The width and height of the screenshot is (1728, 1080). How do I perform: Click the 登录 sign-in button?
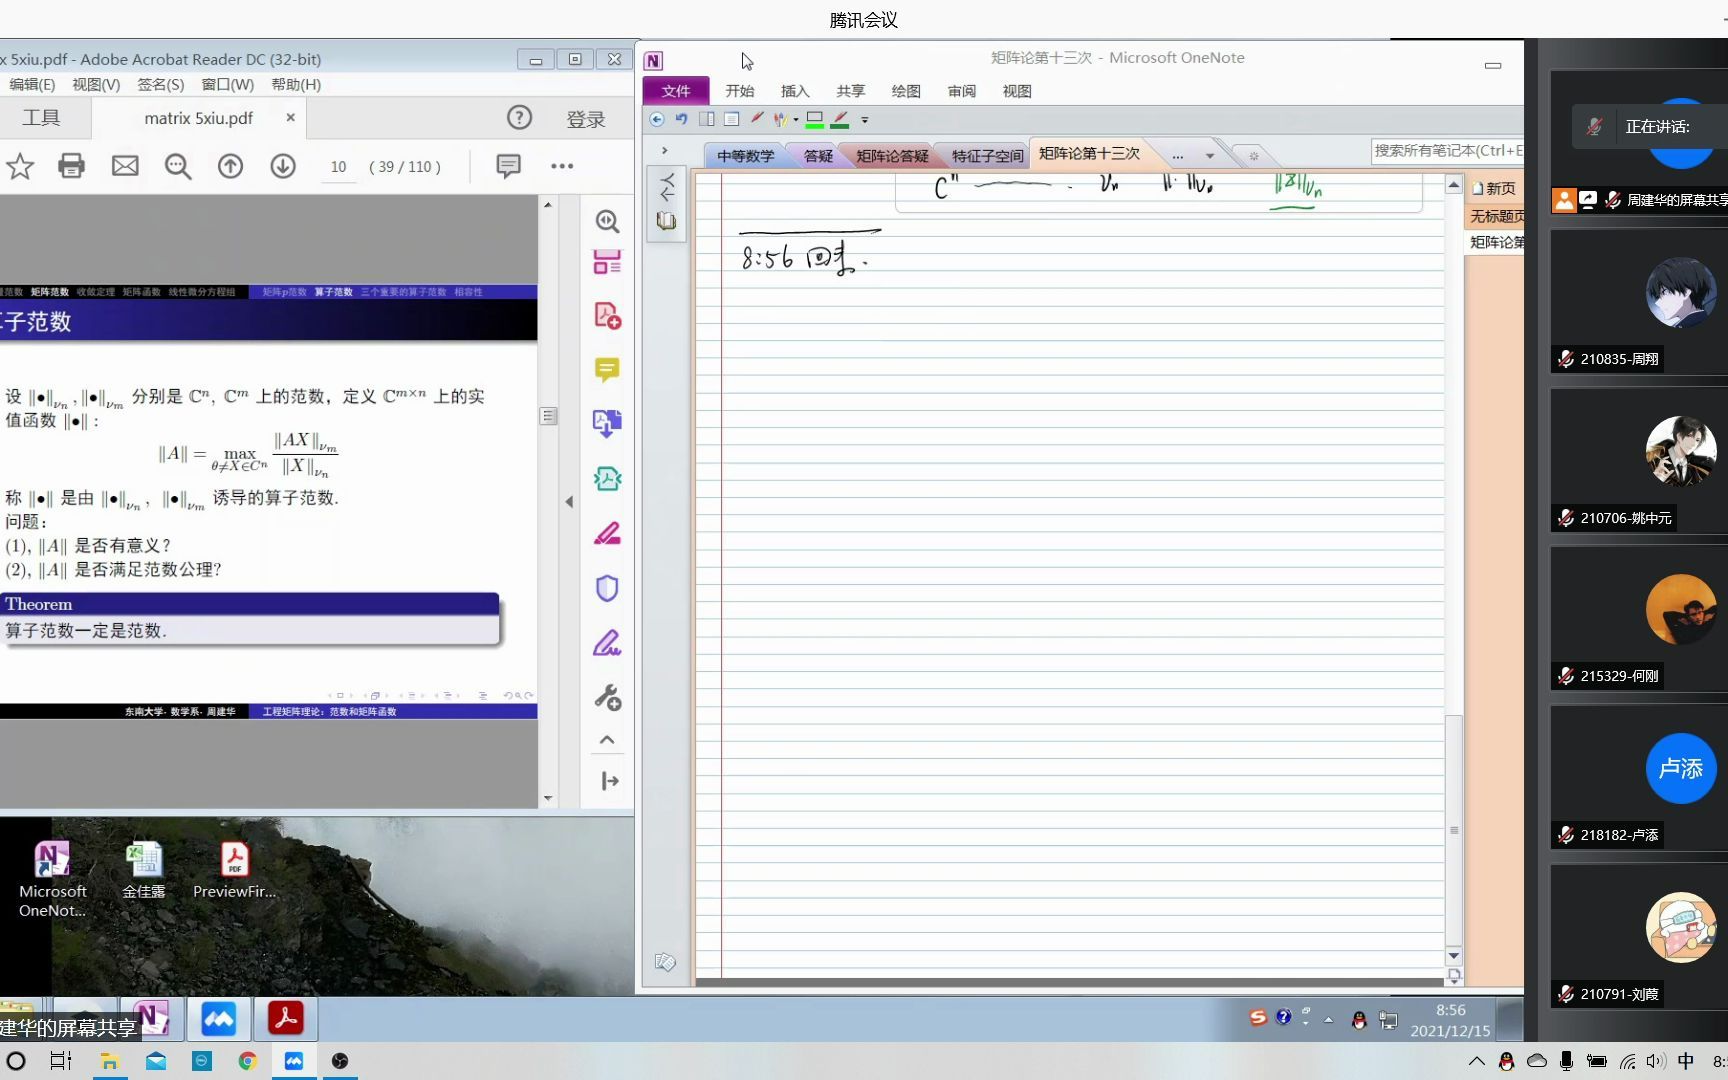click(x=586, y=119)
